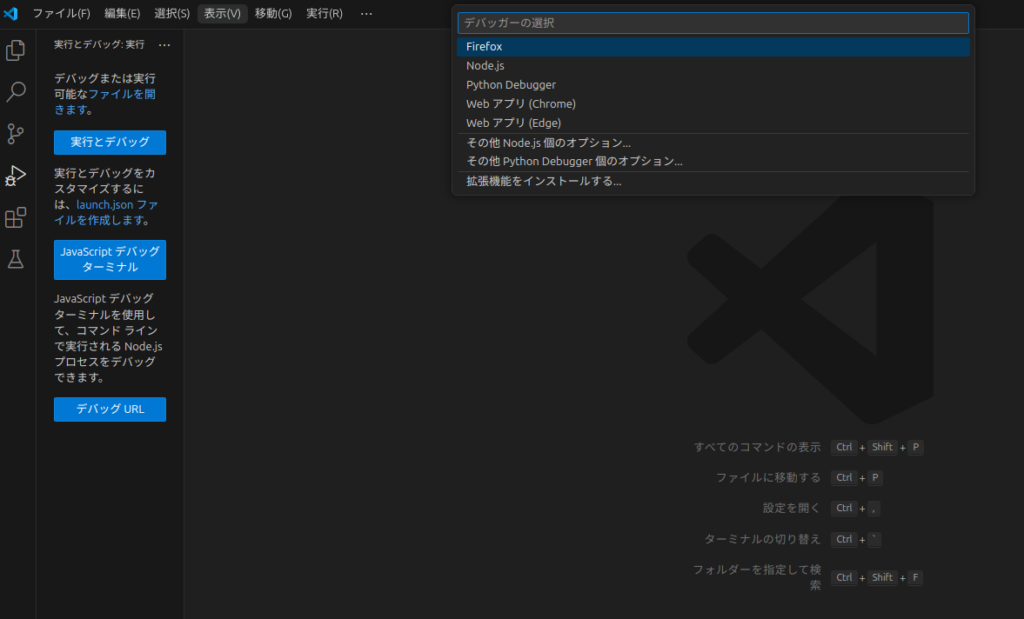The height and width of the screenshot is (619, 1024).
Task: Open the Search view icon
Action: click(x=16, y=92)
